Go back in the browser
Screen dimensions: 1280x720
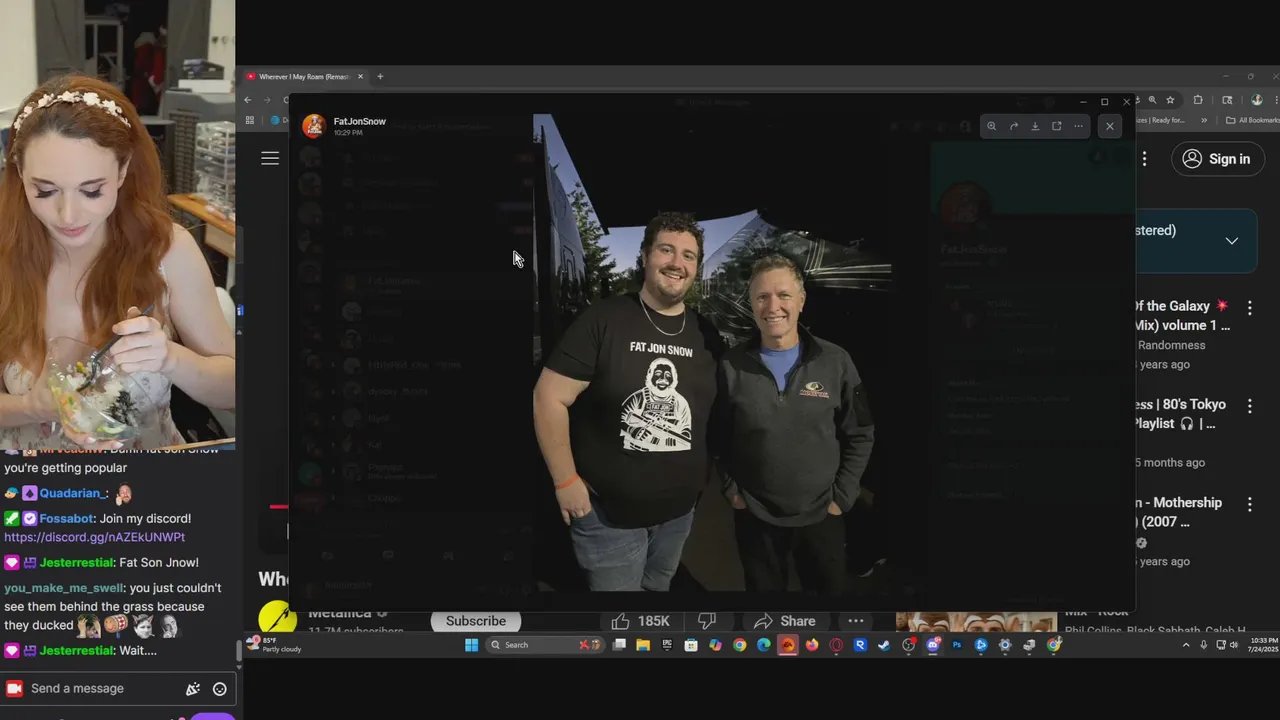point(248,100)
